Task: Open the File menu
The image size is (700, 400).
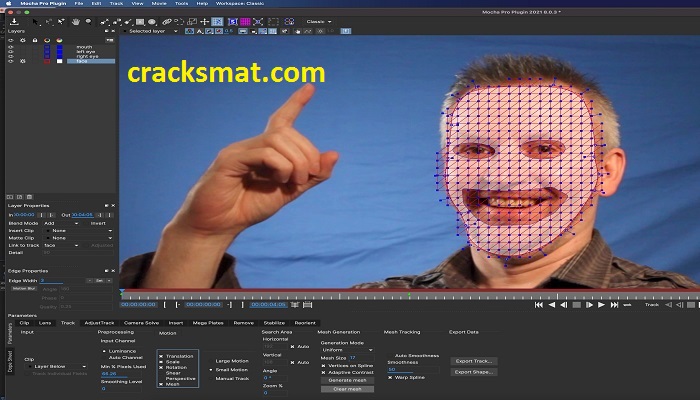Action: 79,3
